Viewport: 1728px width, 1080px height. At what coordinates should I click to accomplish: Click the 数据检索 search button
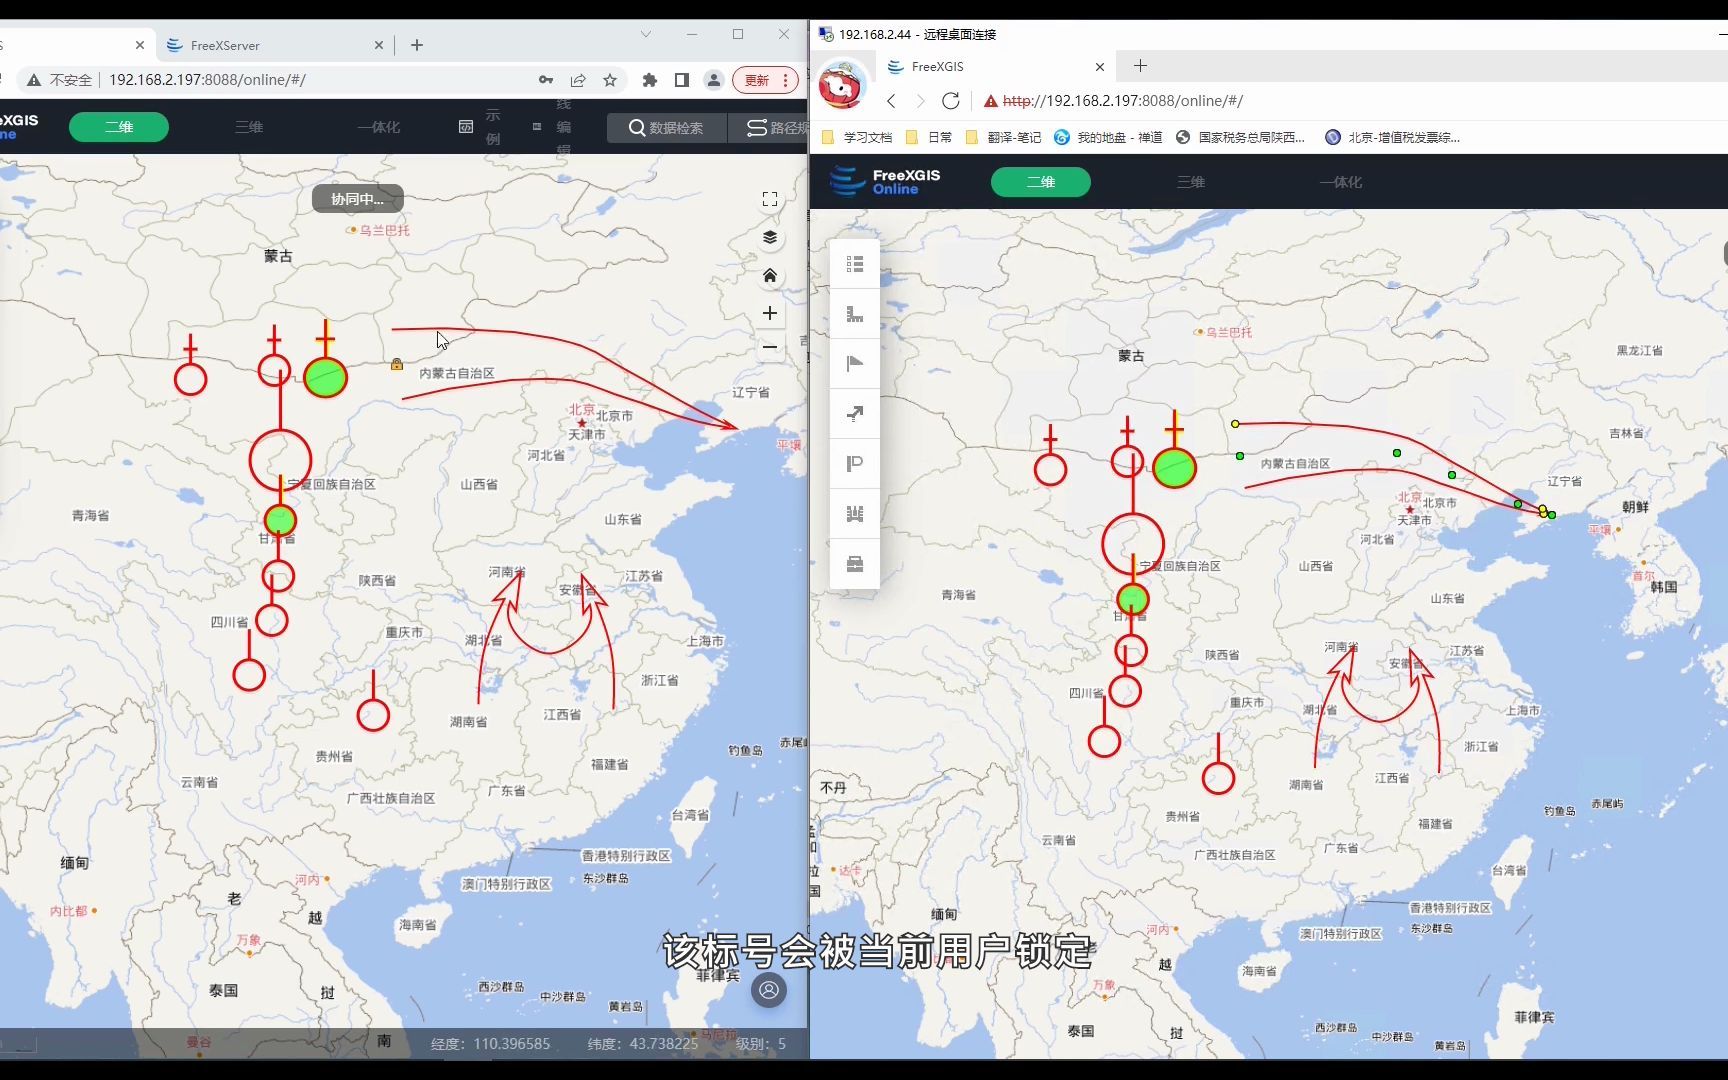point(666,128)
